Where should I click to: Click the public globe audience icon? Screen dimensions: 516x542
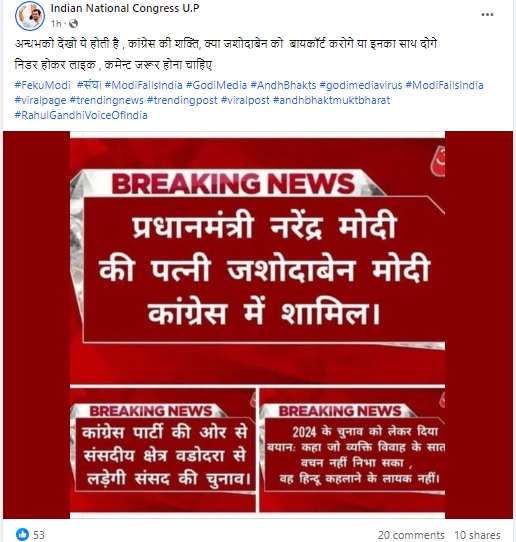[73, 24]
